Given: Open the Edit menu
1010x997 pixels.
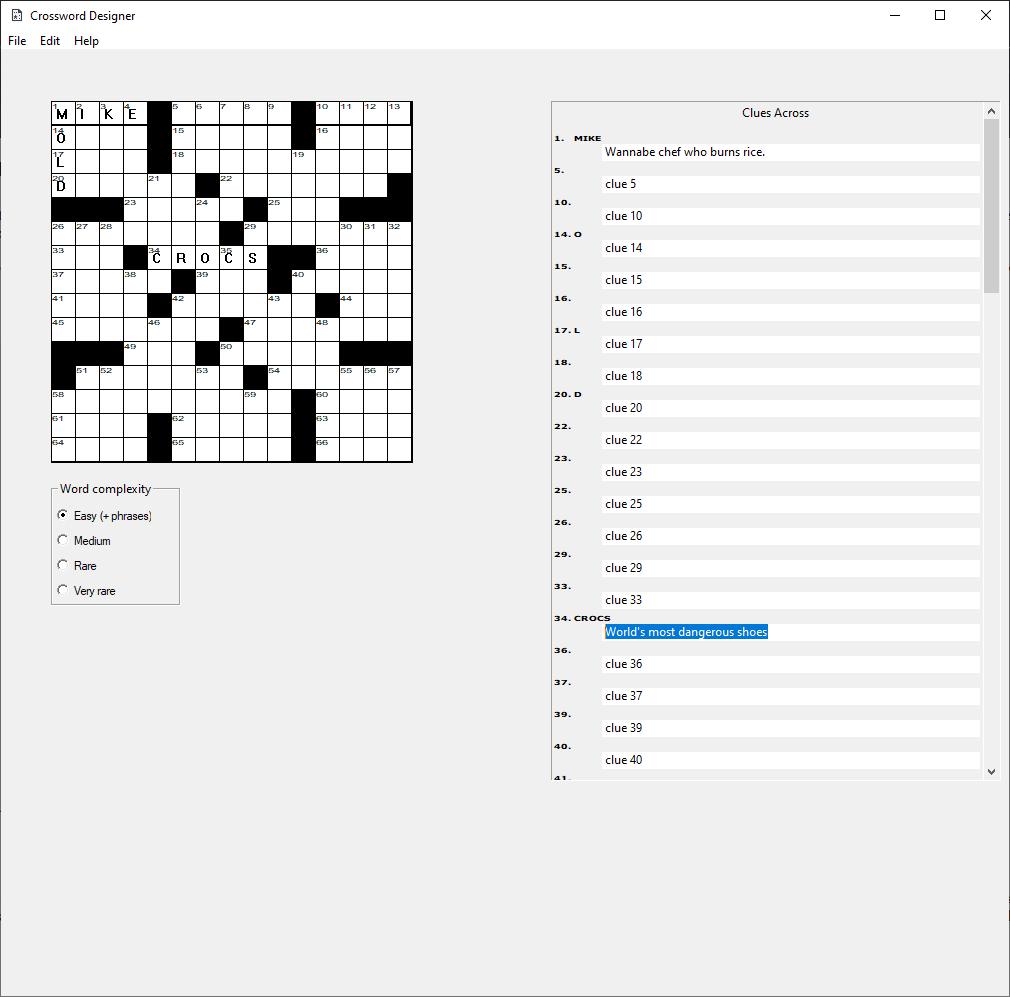Looking at the screenshot, I should (50, 41).
